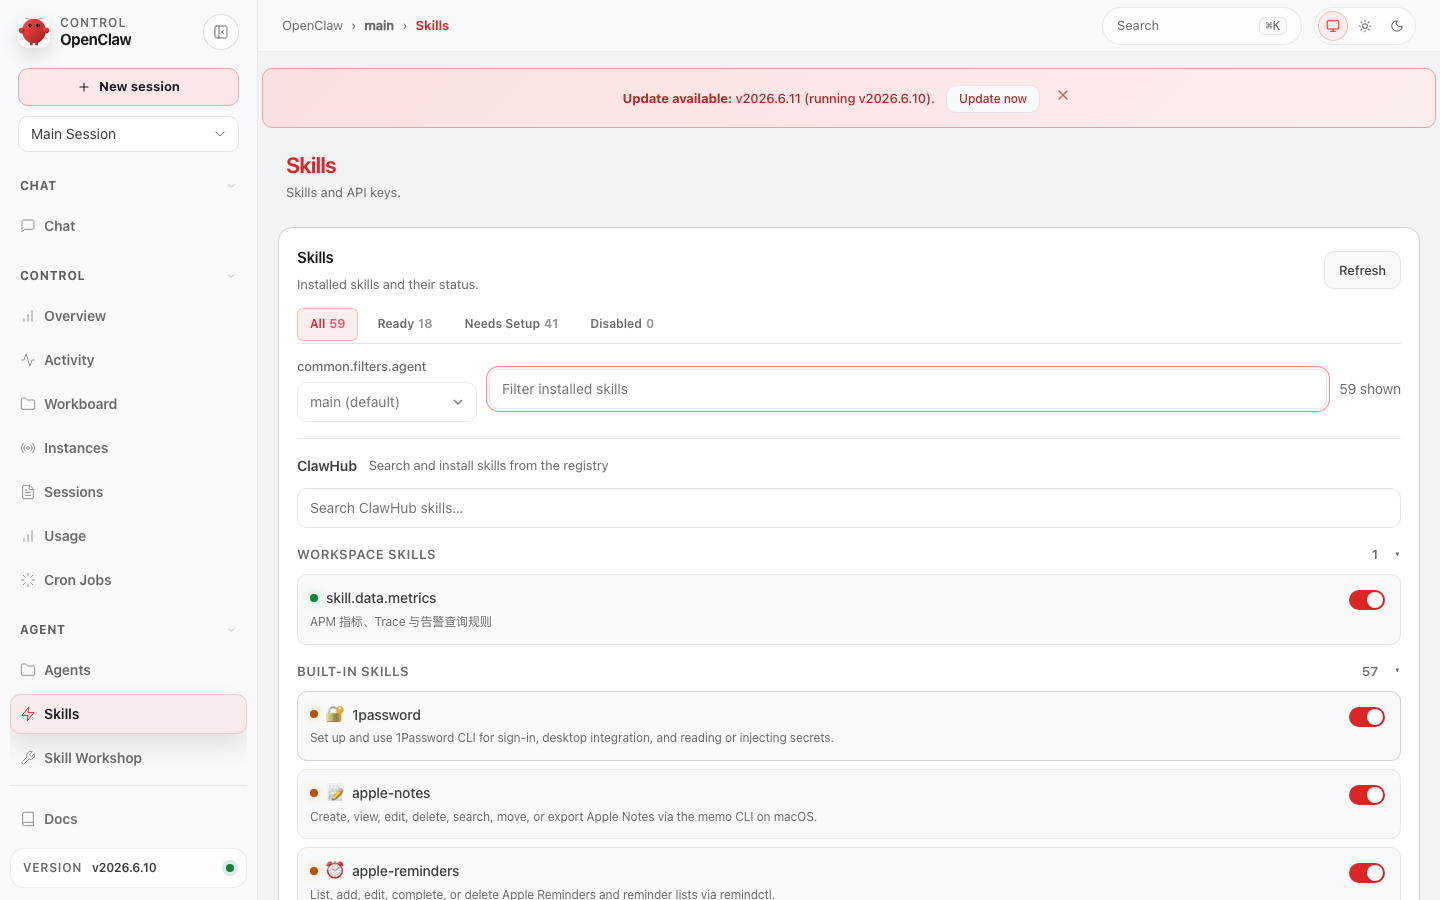Select the All 59 tab

[x=327, y=324]
